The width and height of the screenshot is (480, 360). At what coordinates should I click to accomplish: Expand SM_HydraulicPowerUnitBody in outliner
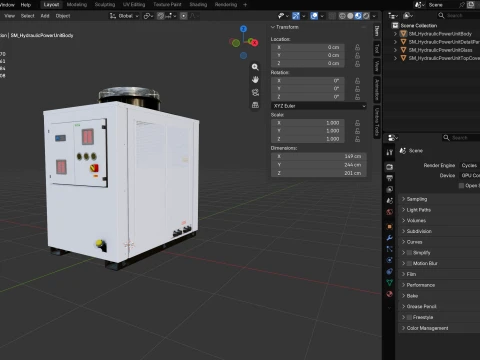tap(395, 34)
